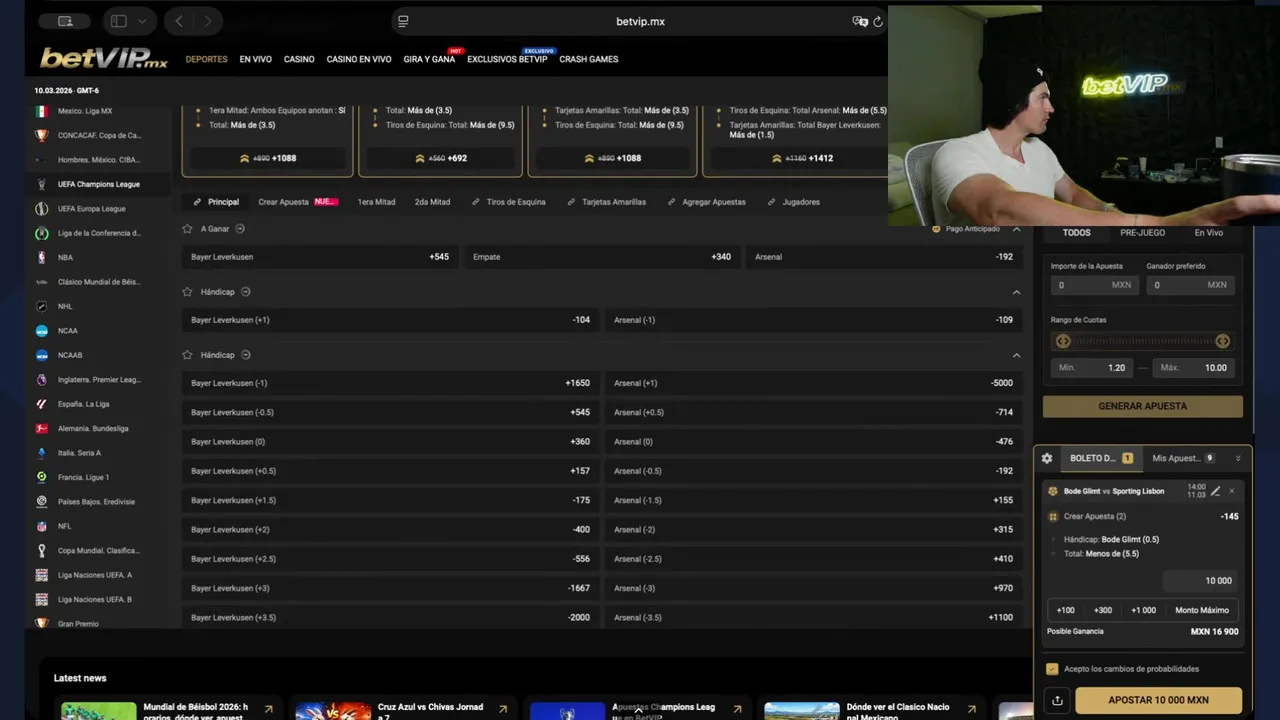Open Cruz Azul vs Chivas news thumbnail
Screen dimensions: 1280x720
(x=333, y=711)
